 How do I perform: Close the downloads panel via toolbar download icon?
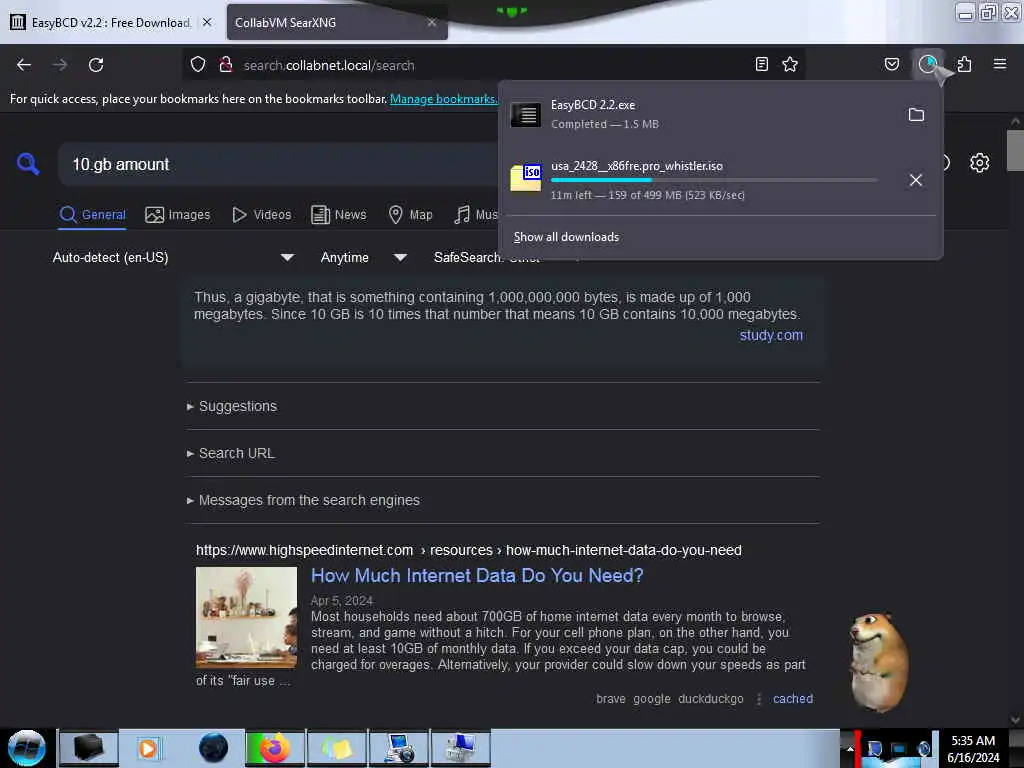[x=928, y=64]
